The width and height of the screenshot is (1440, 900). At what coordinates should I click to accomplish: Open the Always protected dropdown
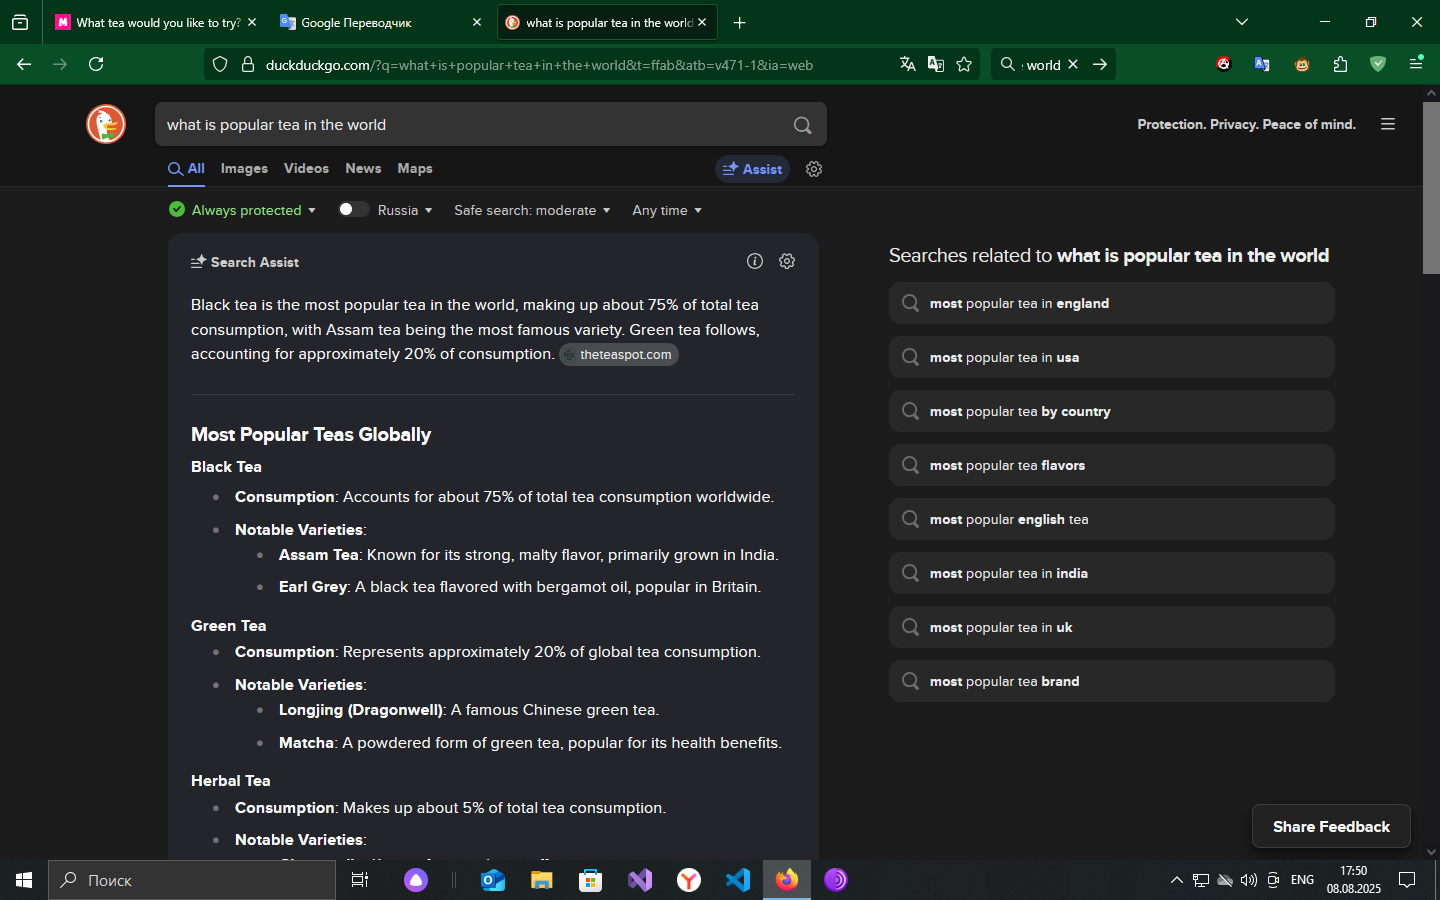(x=243, y=210)
